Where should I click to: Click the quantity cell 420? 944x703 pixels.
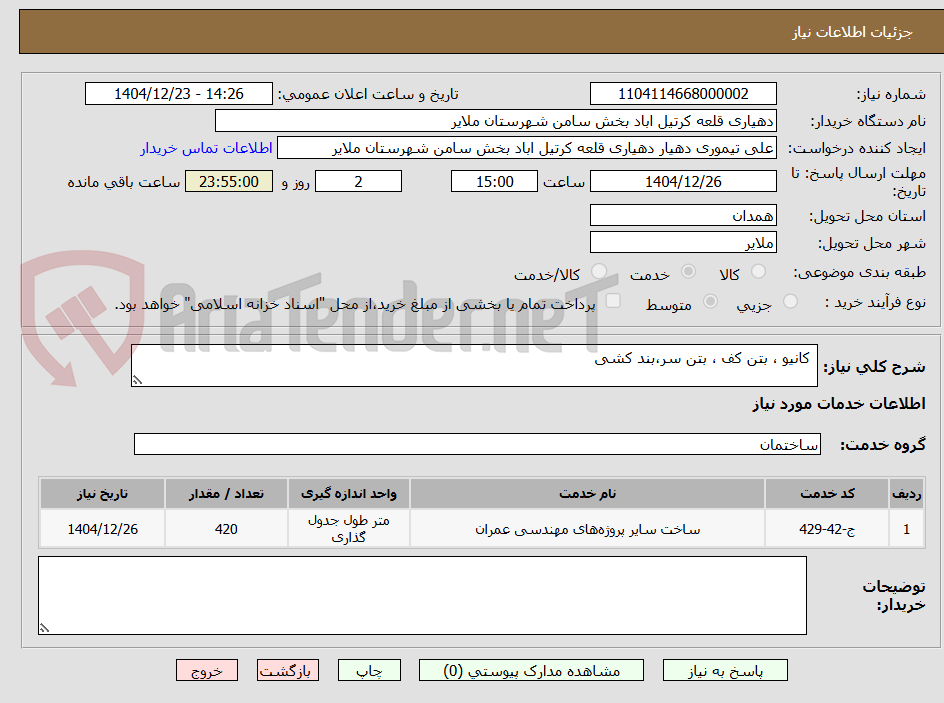coord(226,529)
